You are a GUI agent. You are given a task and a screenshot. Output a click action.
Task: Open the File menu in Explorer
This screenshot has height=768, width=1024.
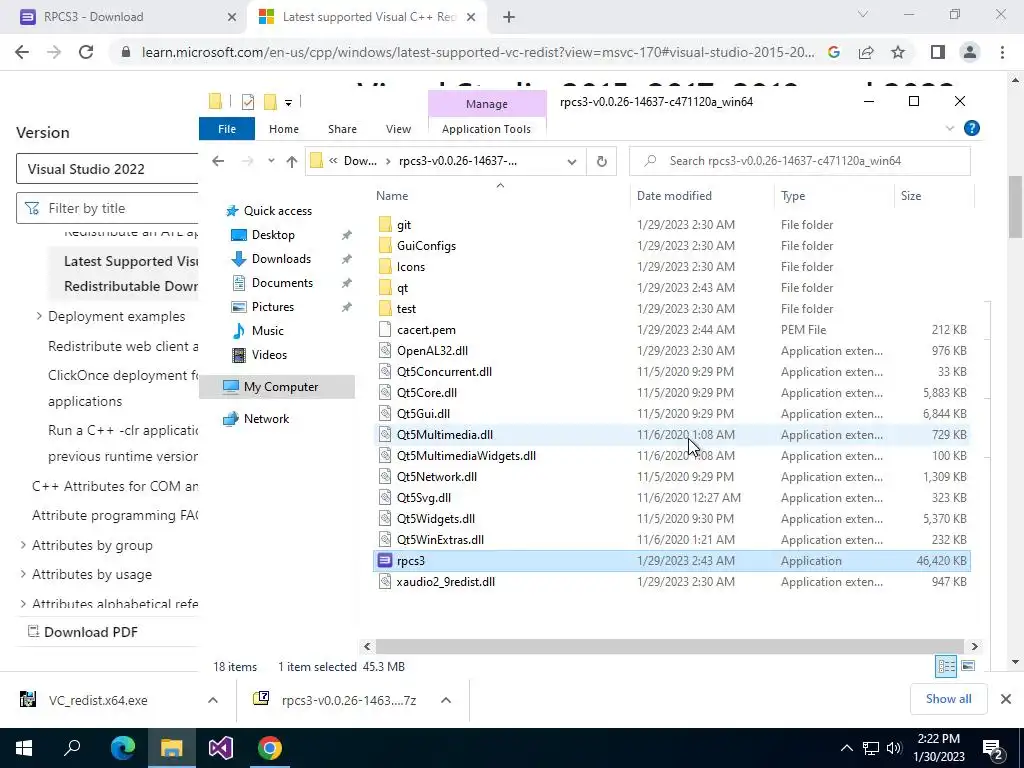click(x=227, y=129)
